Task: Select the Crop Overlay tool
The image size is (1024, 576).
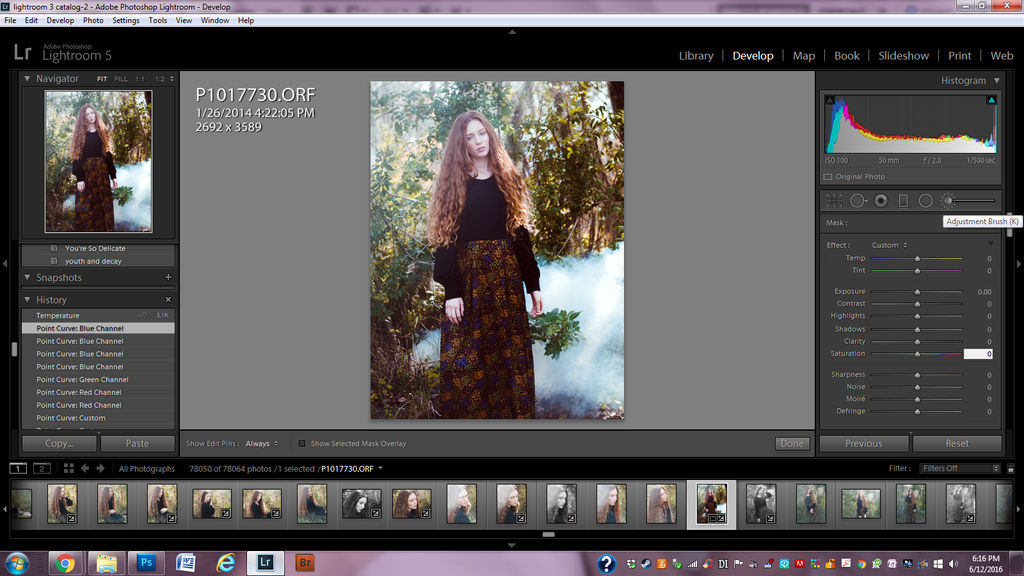Action: coord(834,201)
